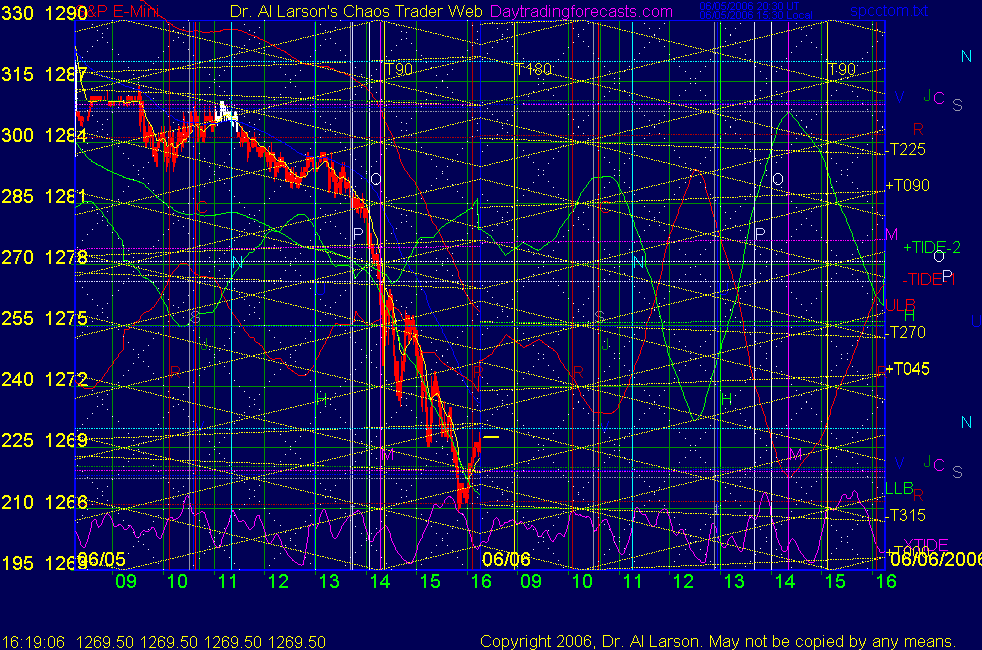The height and width of the screenshot is (650, 982).
Task: Select the green LLB band label
Action: point(899,488)
